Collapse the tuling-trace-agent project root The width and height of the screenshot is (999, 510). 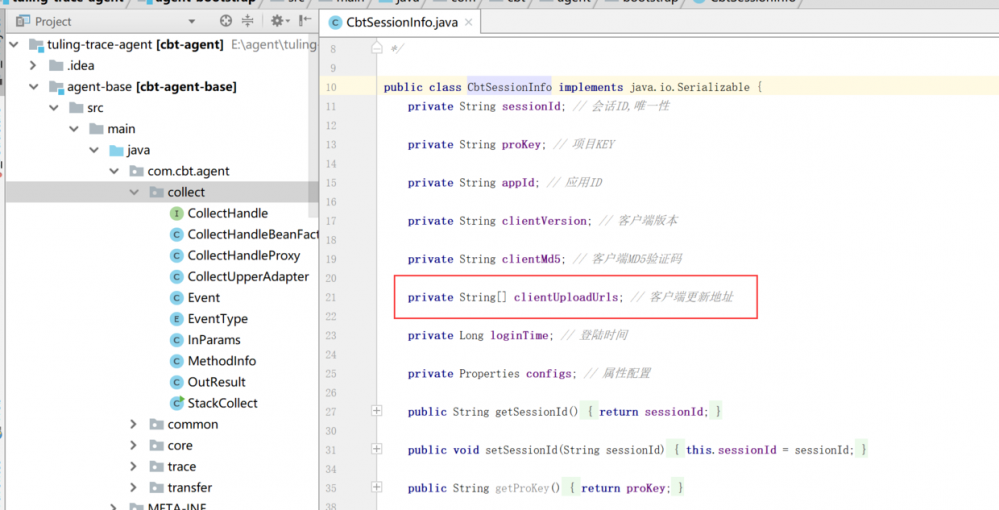14,45
